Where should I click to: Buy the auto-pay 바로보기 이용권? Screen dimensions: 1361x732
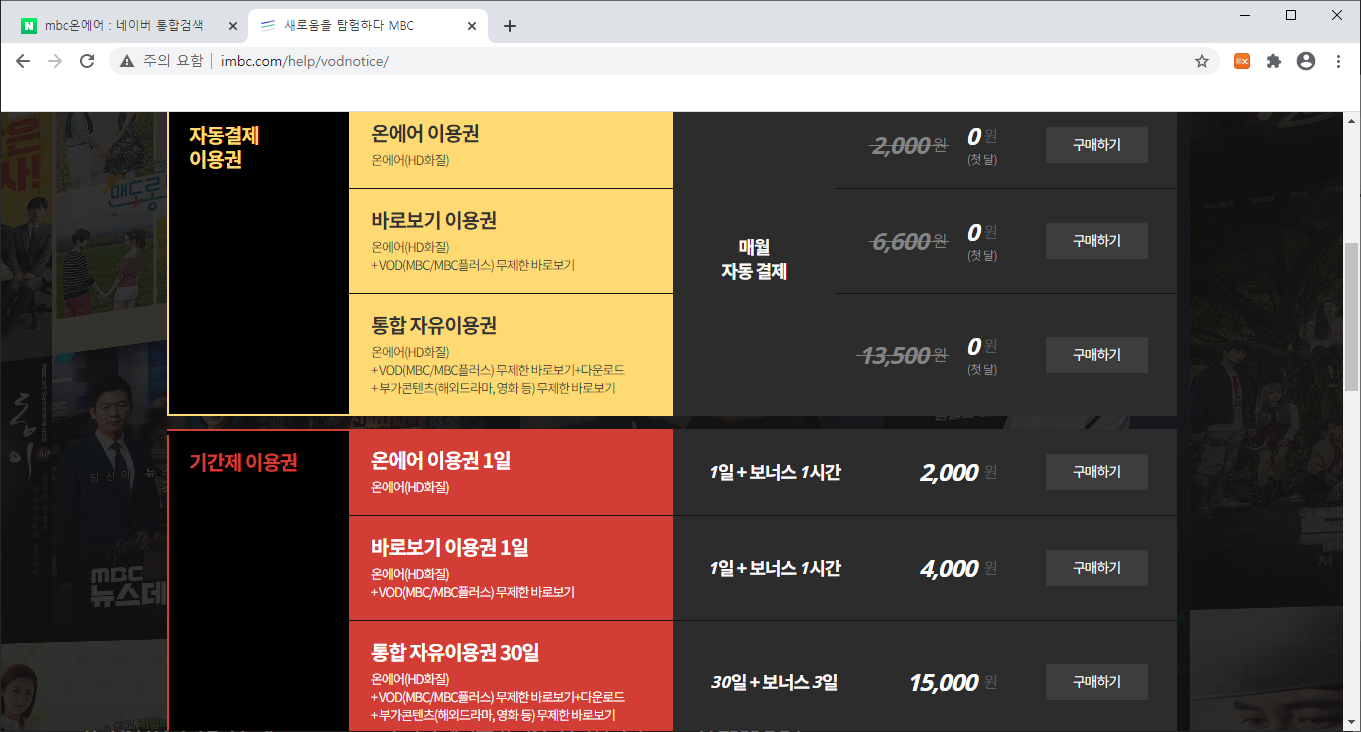(1097, 241)
